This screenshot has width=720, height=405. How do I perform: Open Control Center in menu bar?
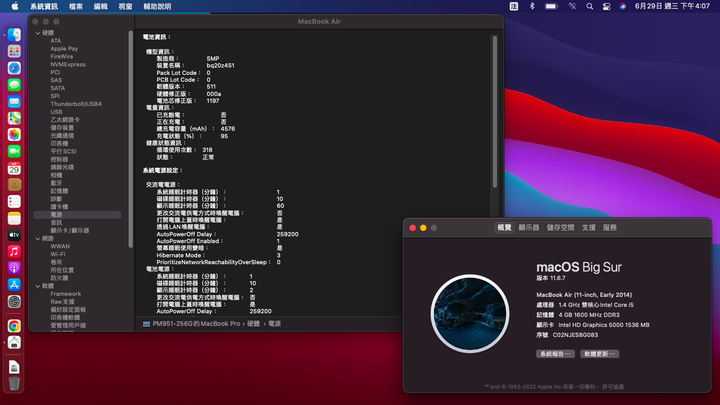point(606,6)
